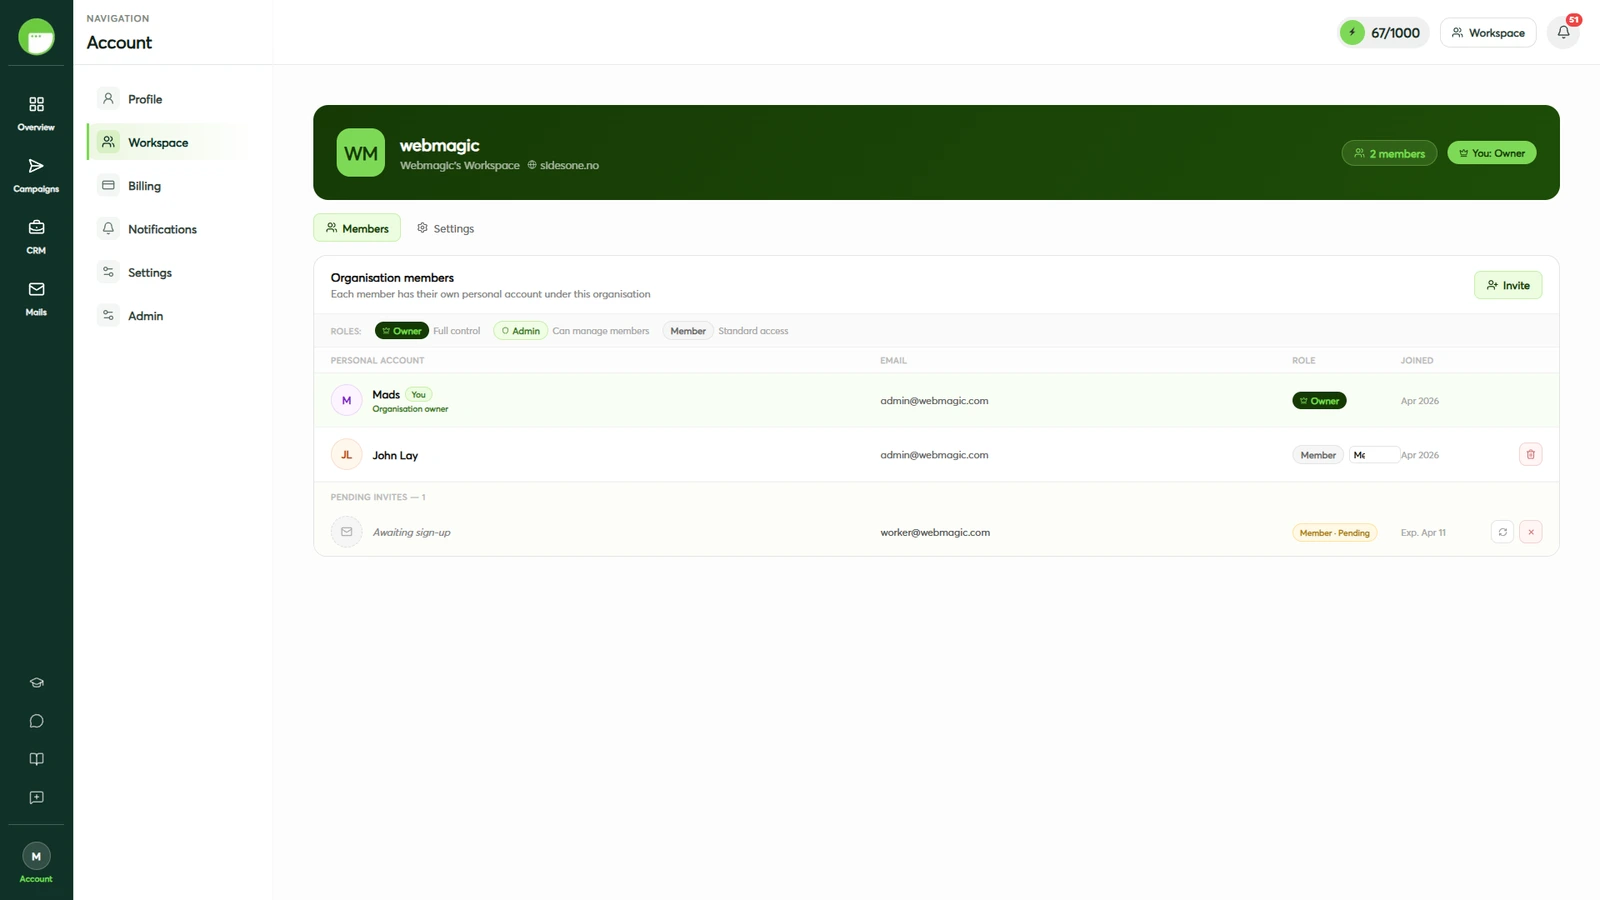Switch to the workspace Settings tab
Viewport: 1600px width, 900px height.
446,228
